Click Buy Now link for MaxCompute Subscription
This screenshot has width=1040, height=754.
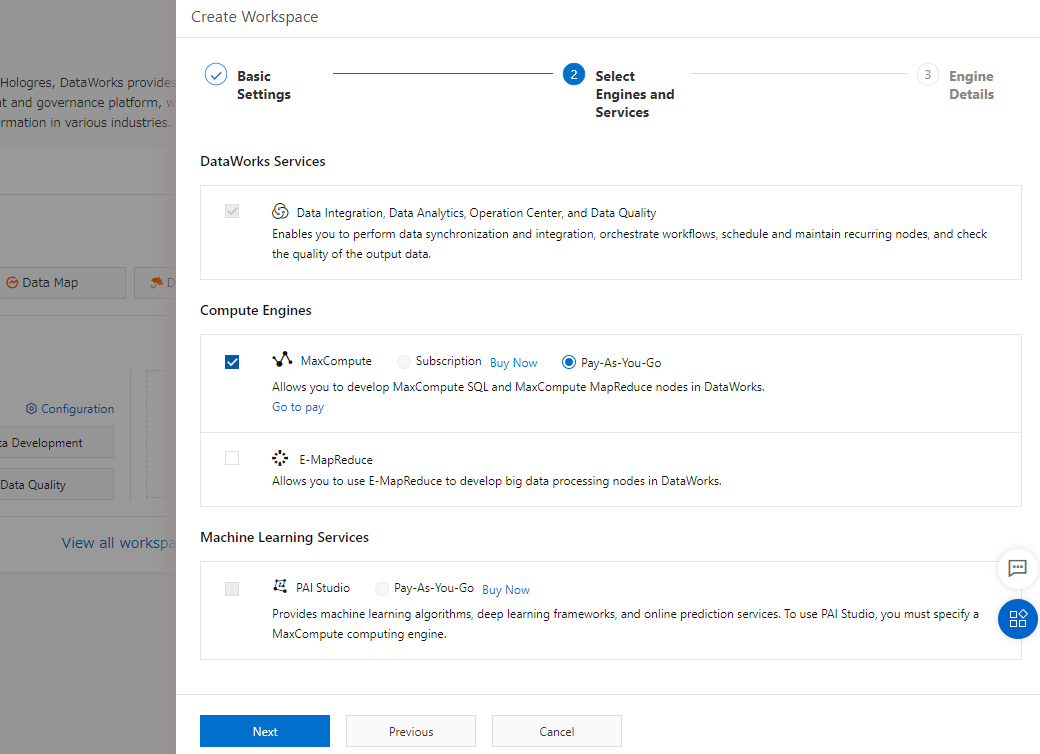click(513, 363)
